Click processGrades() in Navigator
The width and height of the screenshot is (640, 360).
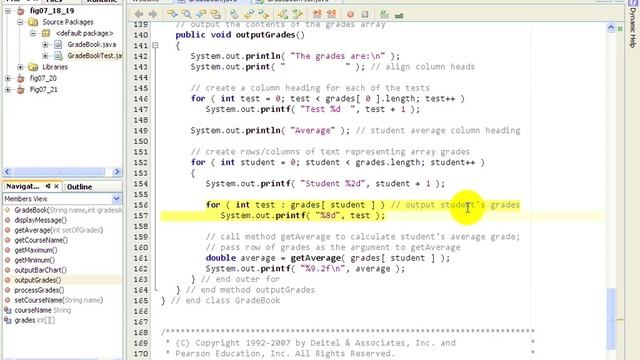coord(39,290)
